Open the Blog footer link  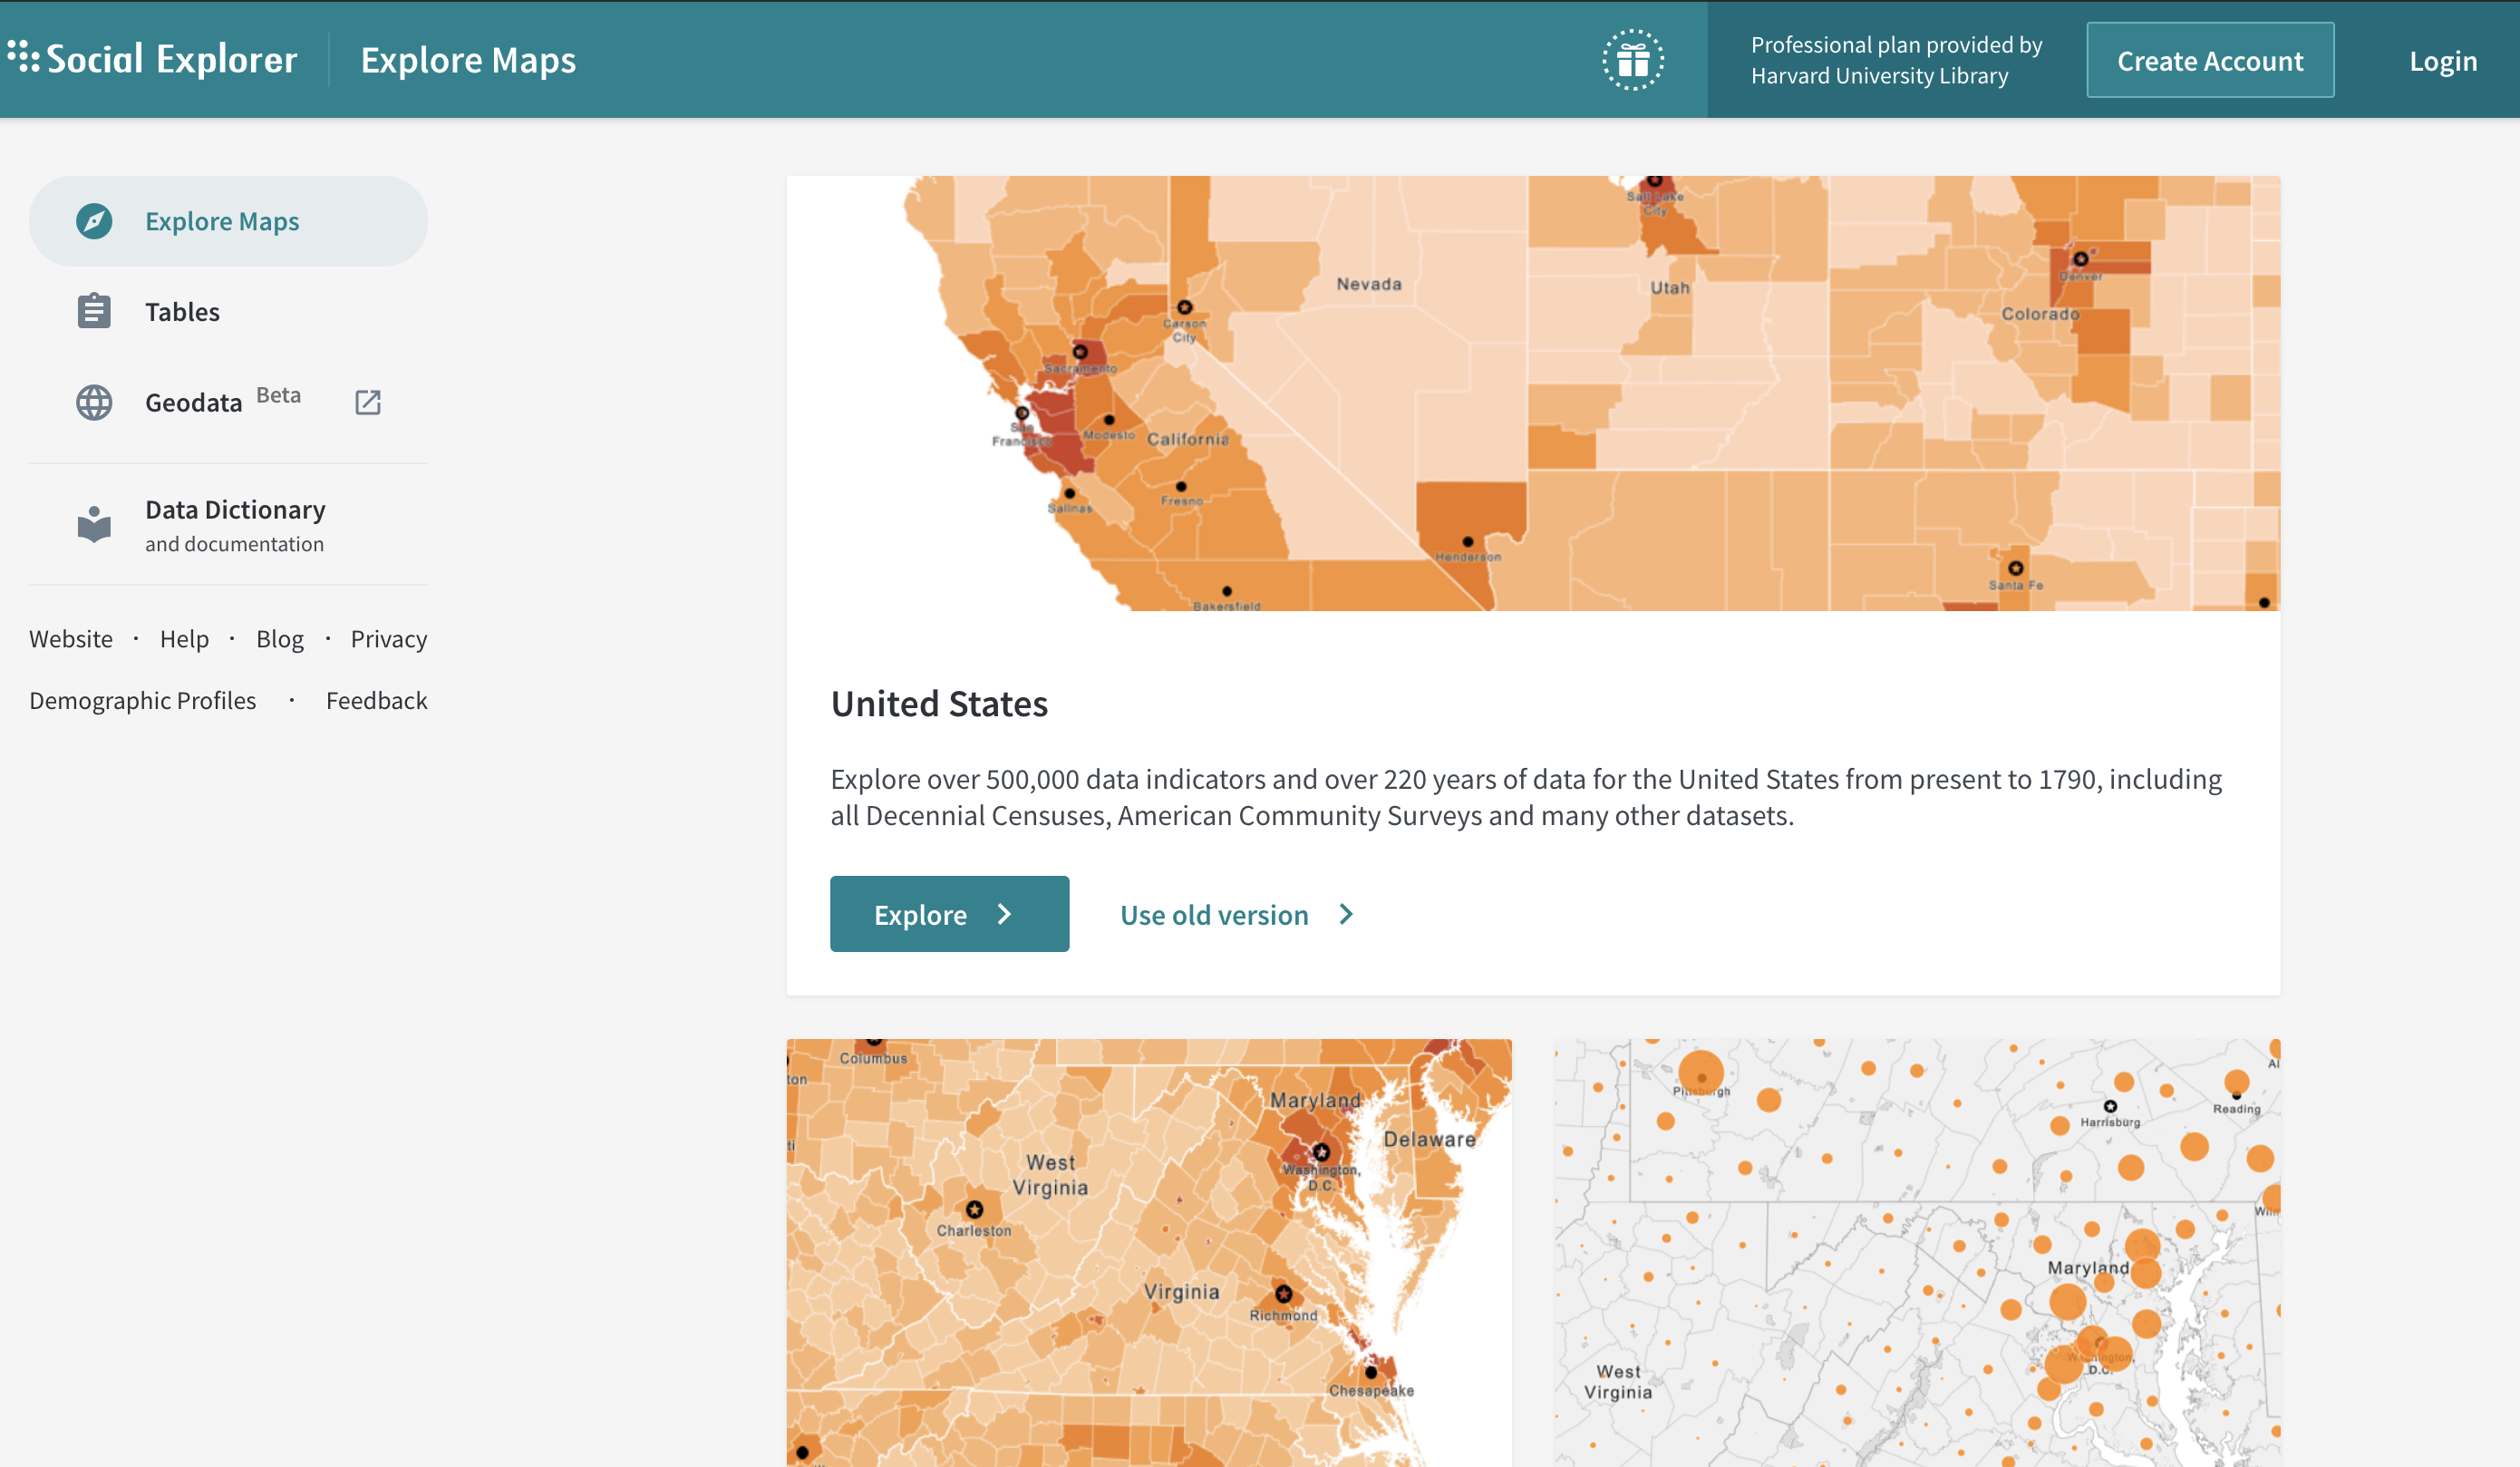pyautogui.click(x=280, y=639)
